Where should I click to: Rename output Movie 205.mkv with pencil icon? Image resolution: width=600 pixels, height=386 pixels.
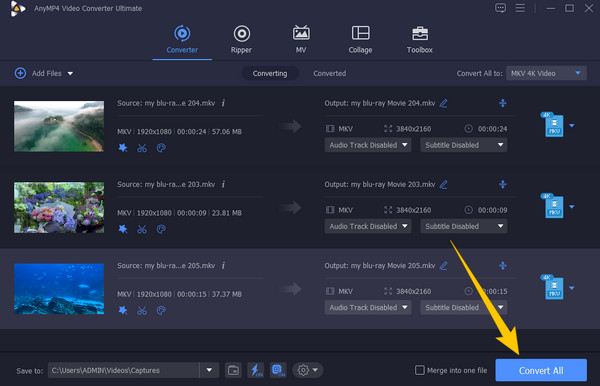pos(443,265)
